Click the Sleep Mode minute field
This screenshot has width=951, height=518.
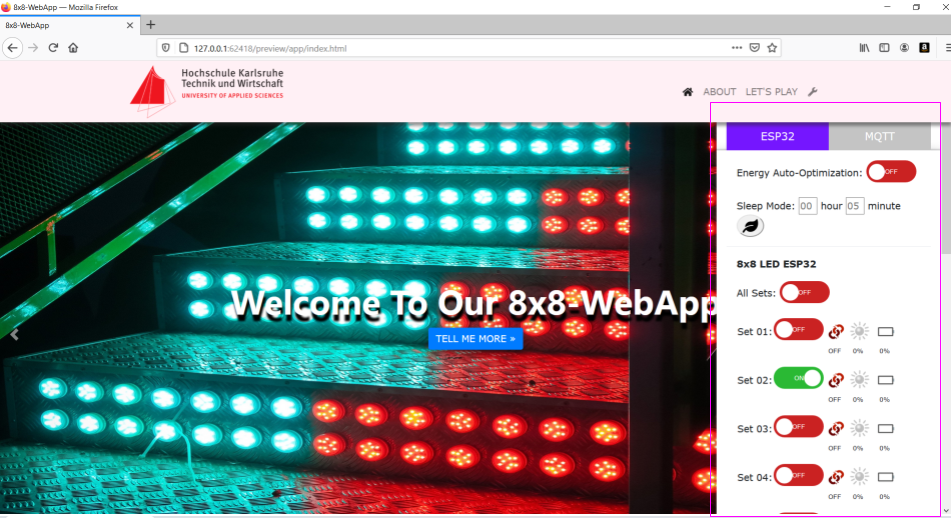(x=854, y=206)
